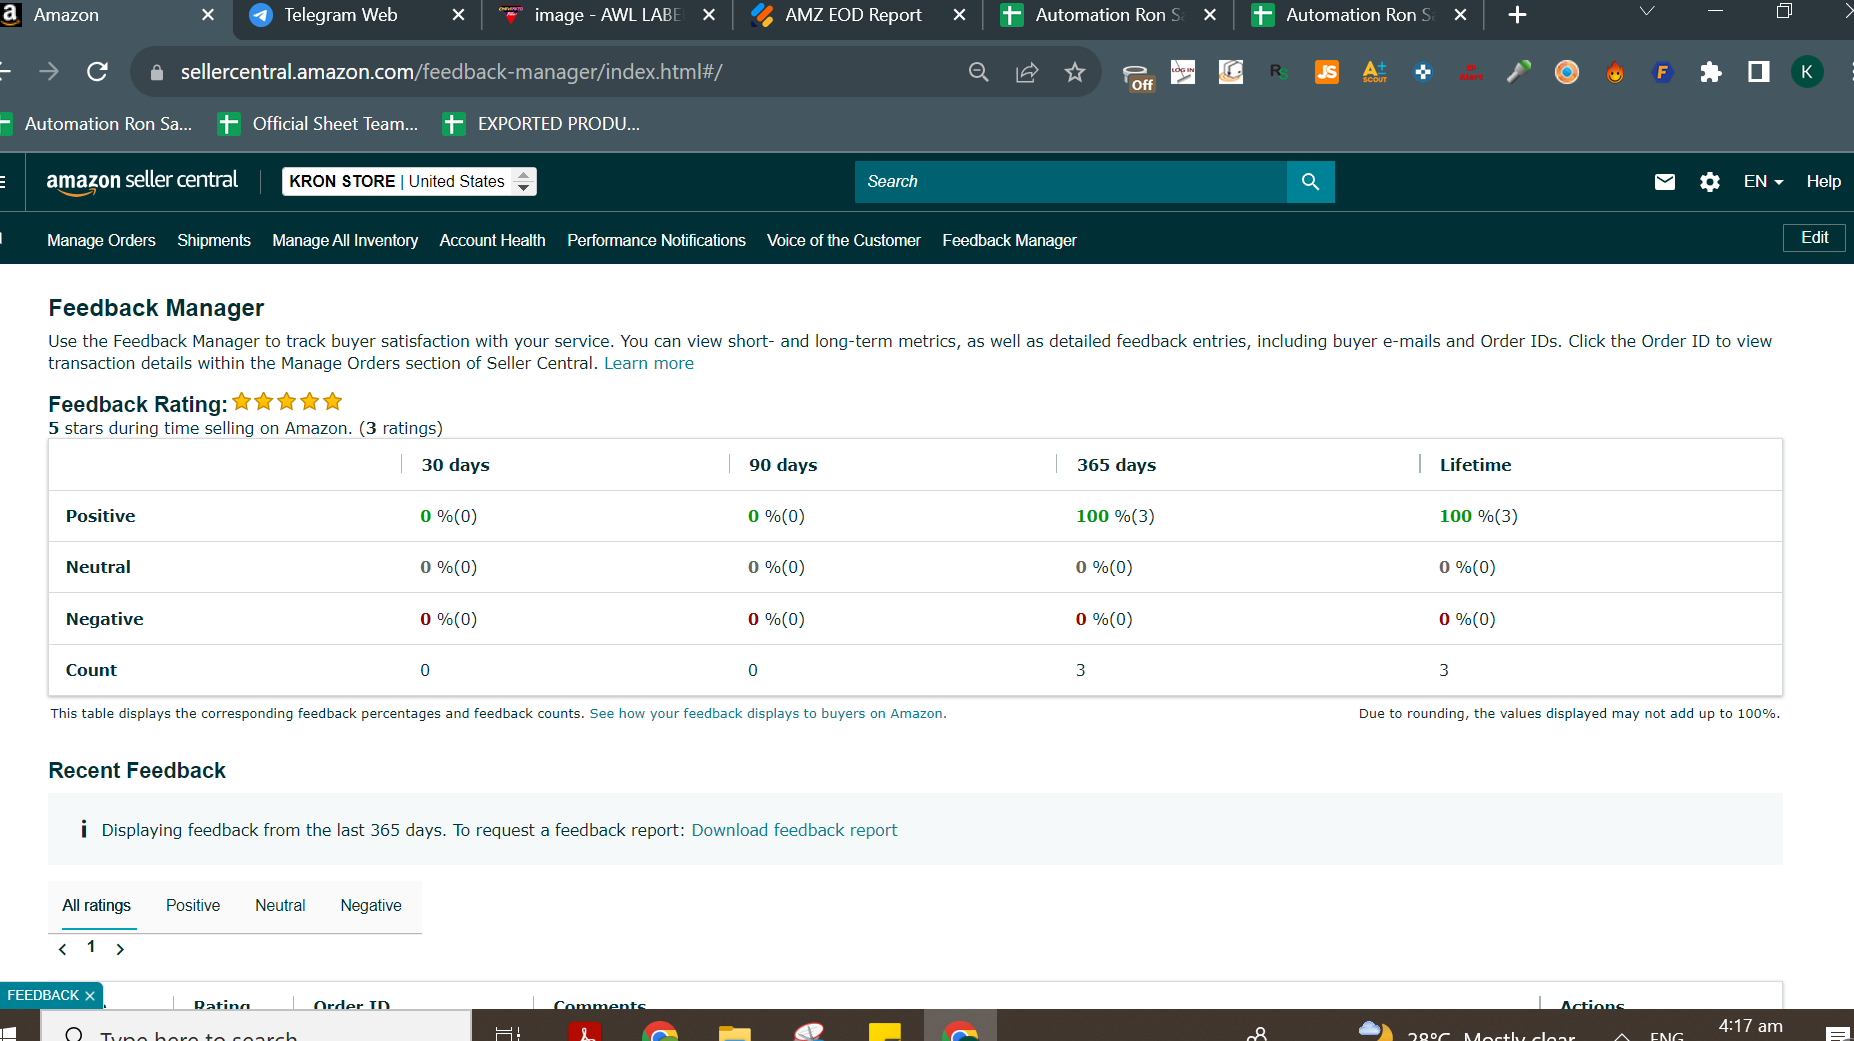Screen dimensions: 1854x1041
Task: Open the RS extension icon
Action: click(1279, 72)
